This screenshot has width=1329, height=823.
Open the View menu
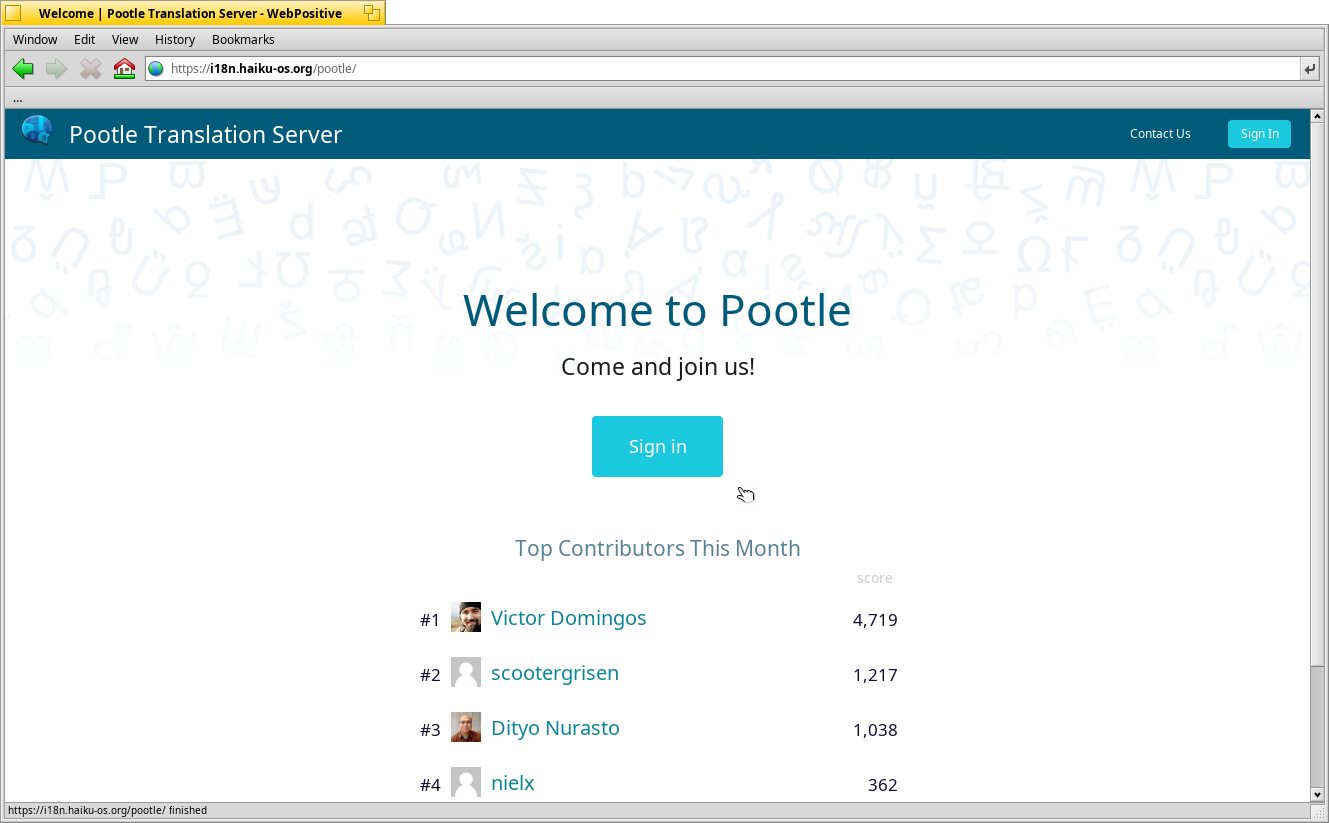coord(125,39)
